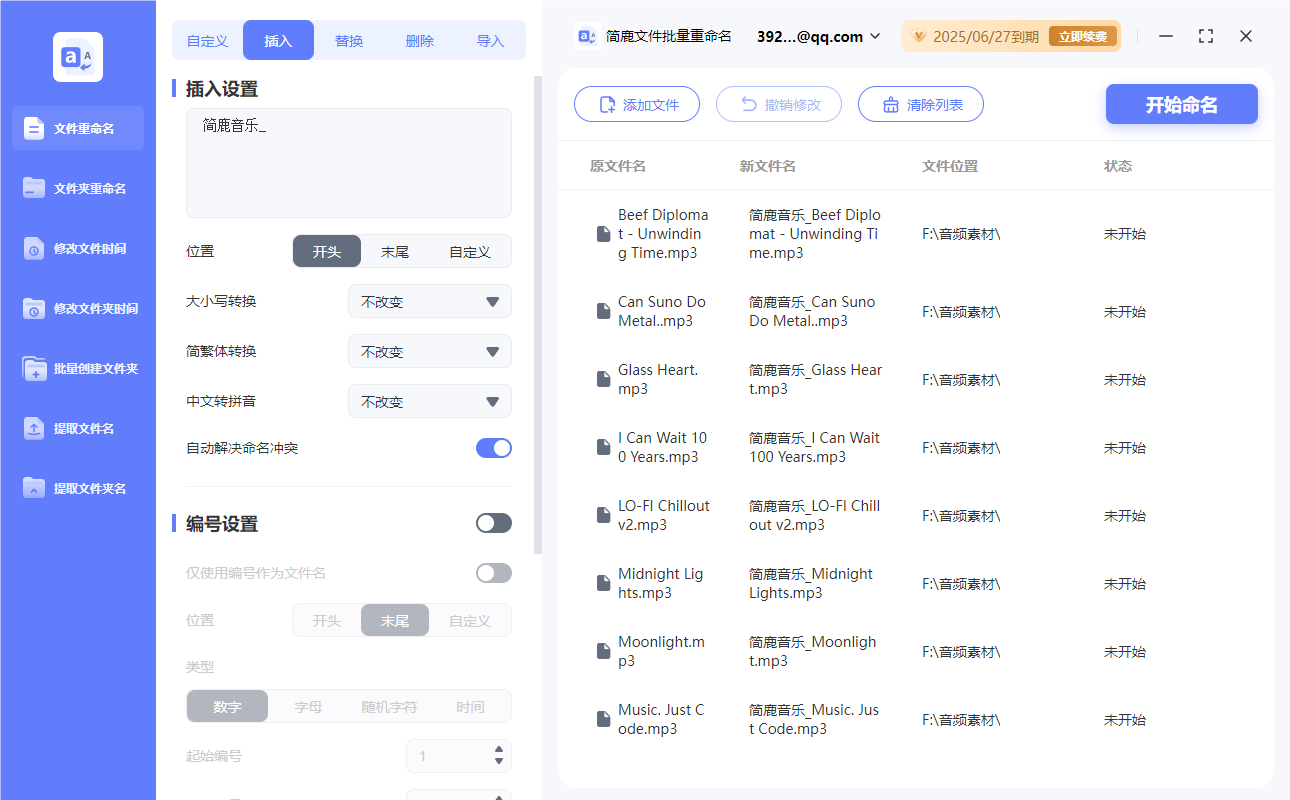Disable 自动解决命名冲突
1290x800 pixels.
tap(493, 447)
